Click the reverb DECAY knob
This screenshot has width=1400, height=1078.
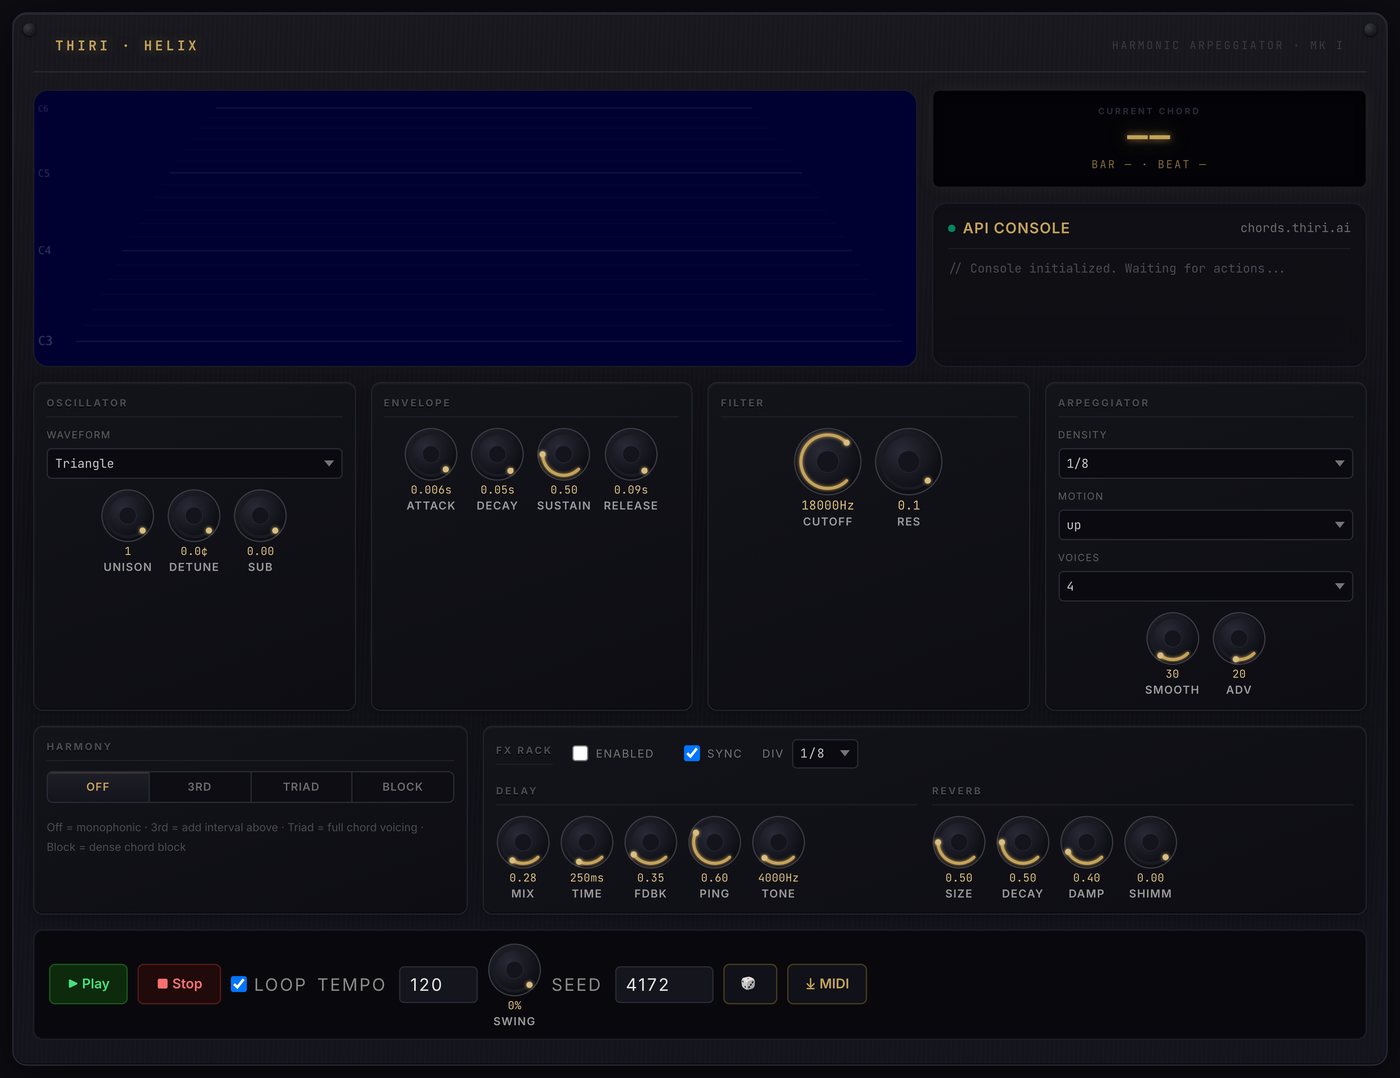(1023, 843)
